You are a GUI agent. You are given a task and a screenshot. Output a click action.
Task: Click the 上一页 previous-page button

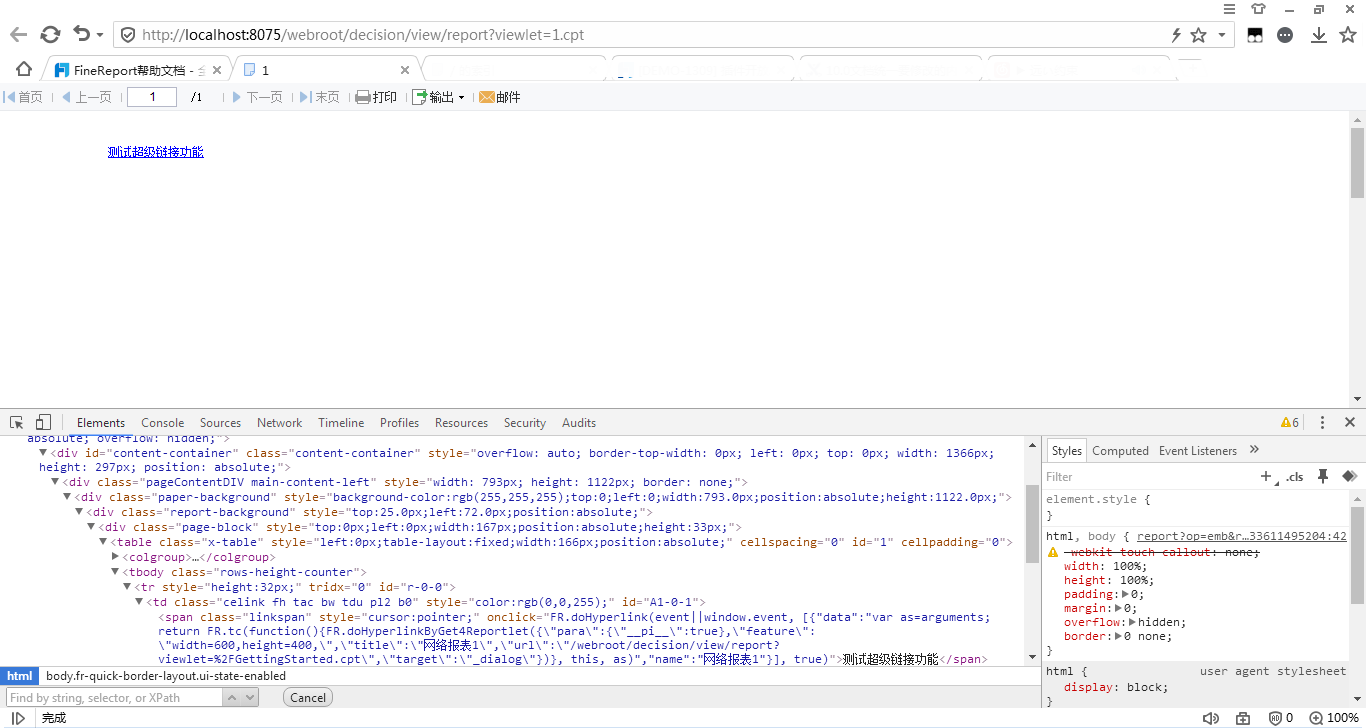point(86,97)
